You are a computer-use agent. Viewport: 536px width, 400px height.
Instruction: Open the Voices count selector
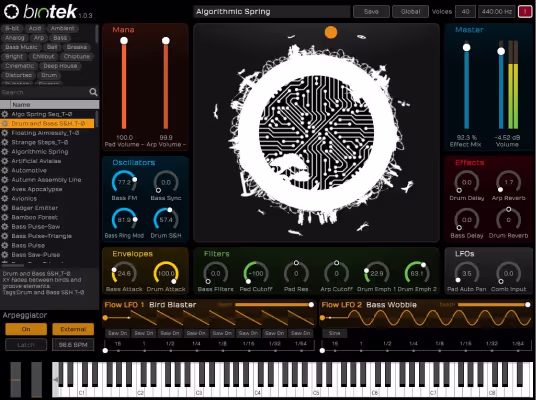click(465, 12)
